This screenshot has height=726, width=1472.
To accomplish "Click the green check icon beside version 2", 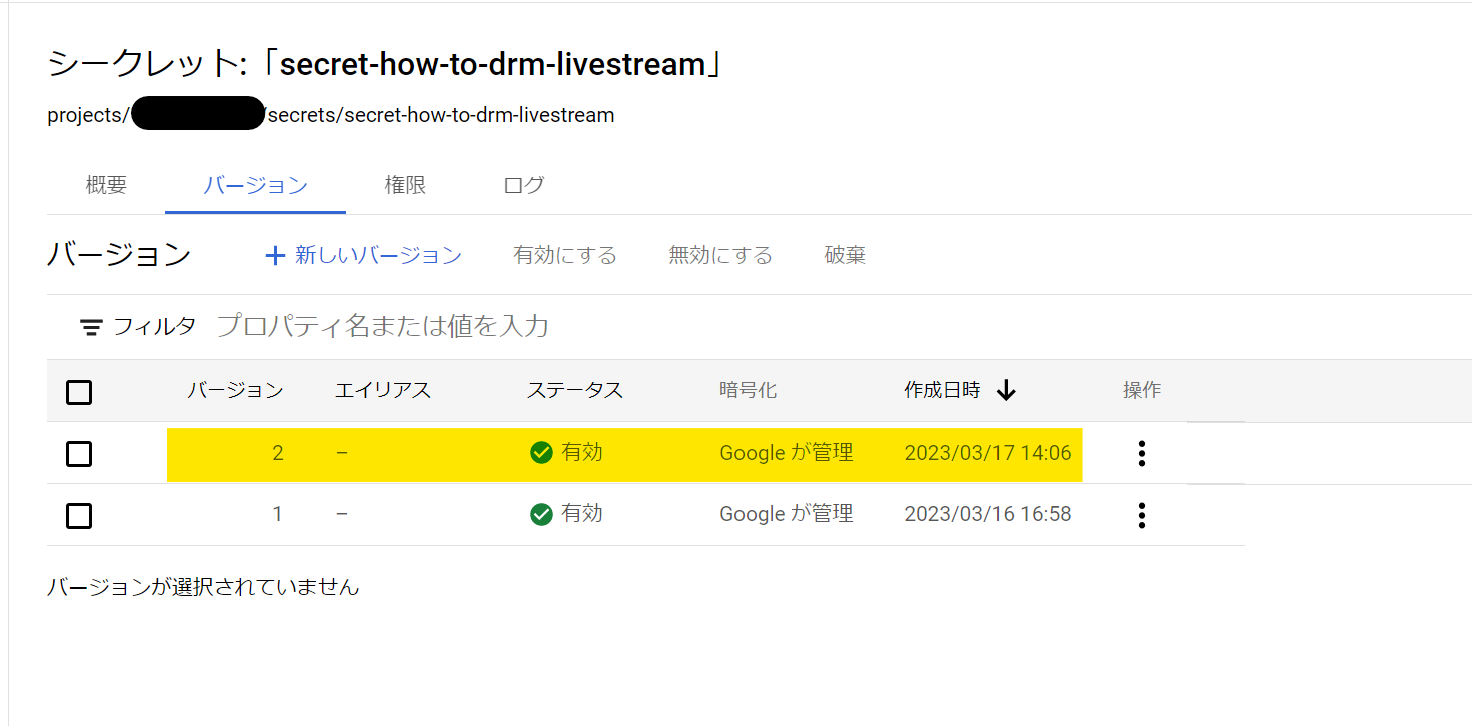I will [x=541, y=452].
